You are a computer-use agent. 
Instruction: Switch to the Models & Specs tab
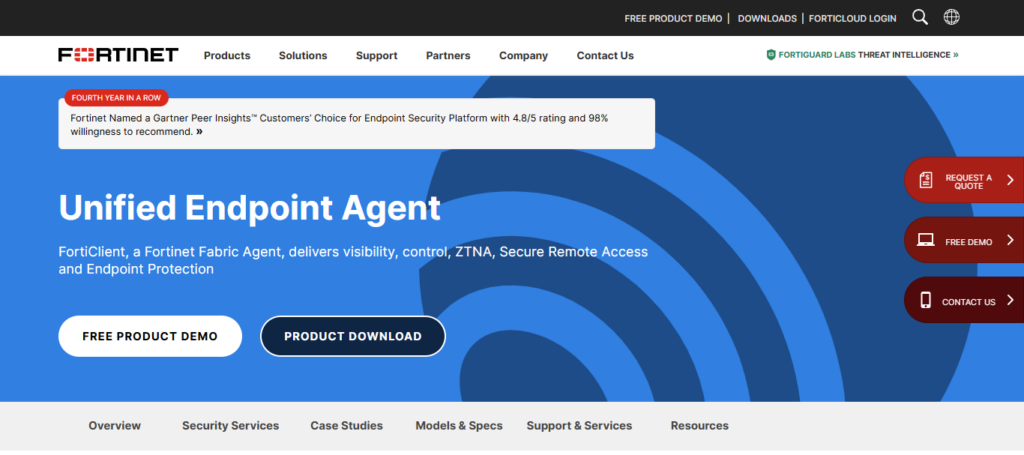coord(459,426)
